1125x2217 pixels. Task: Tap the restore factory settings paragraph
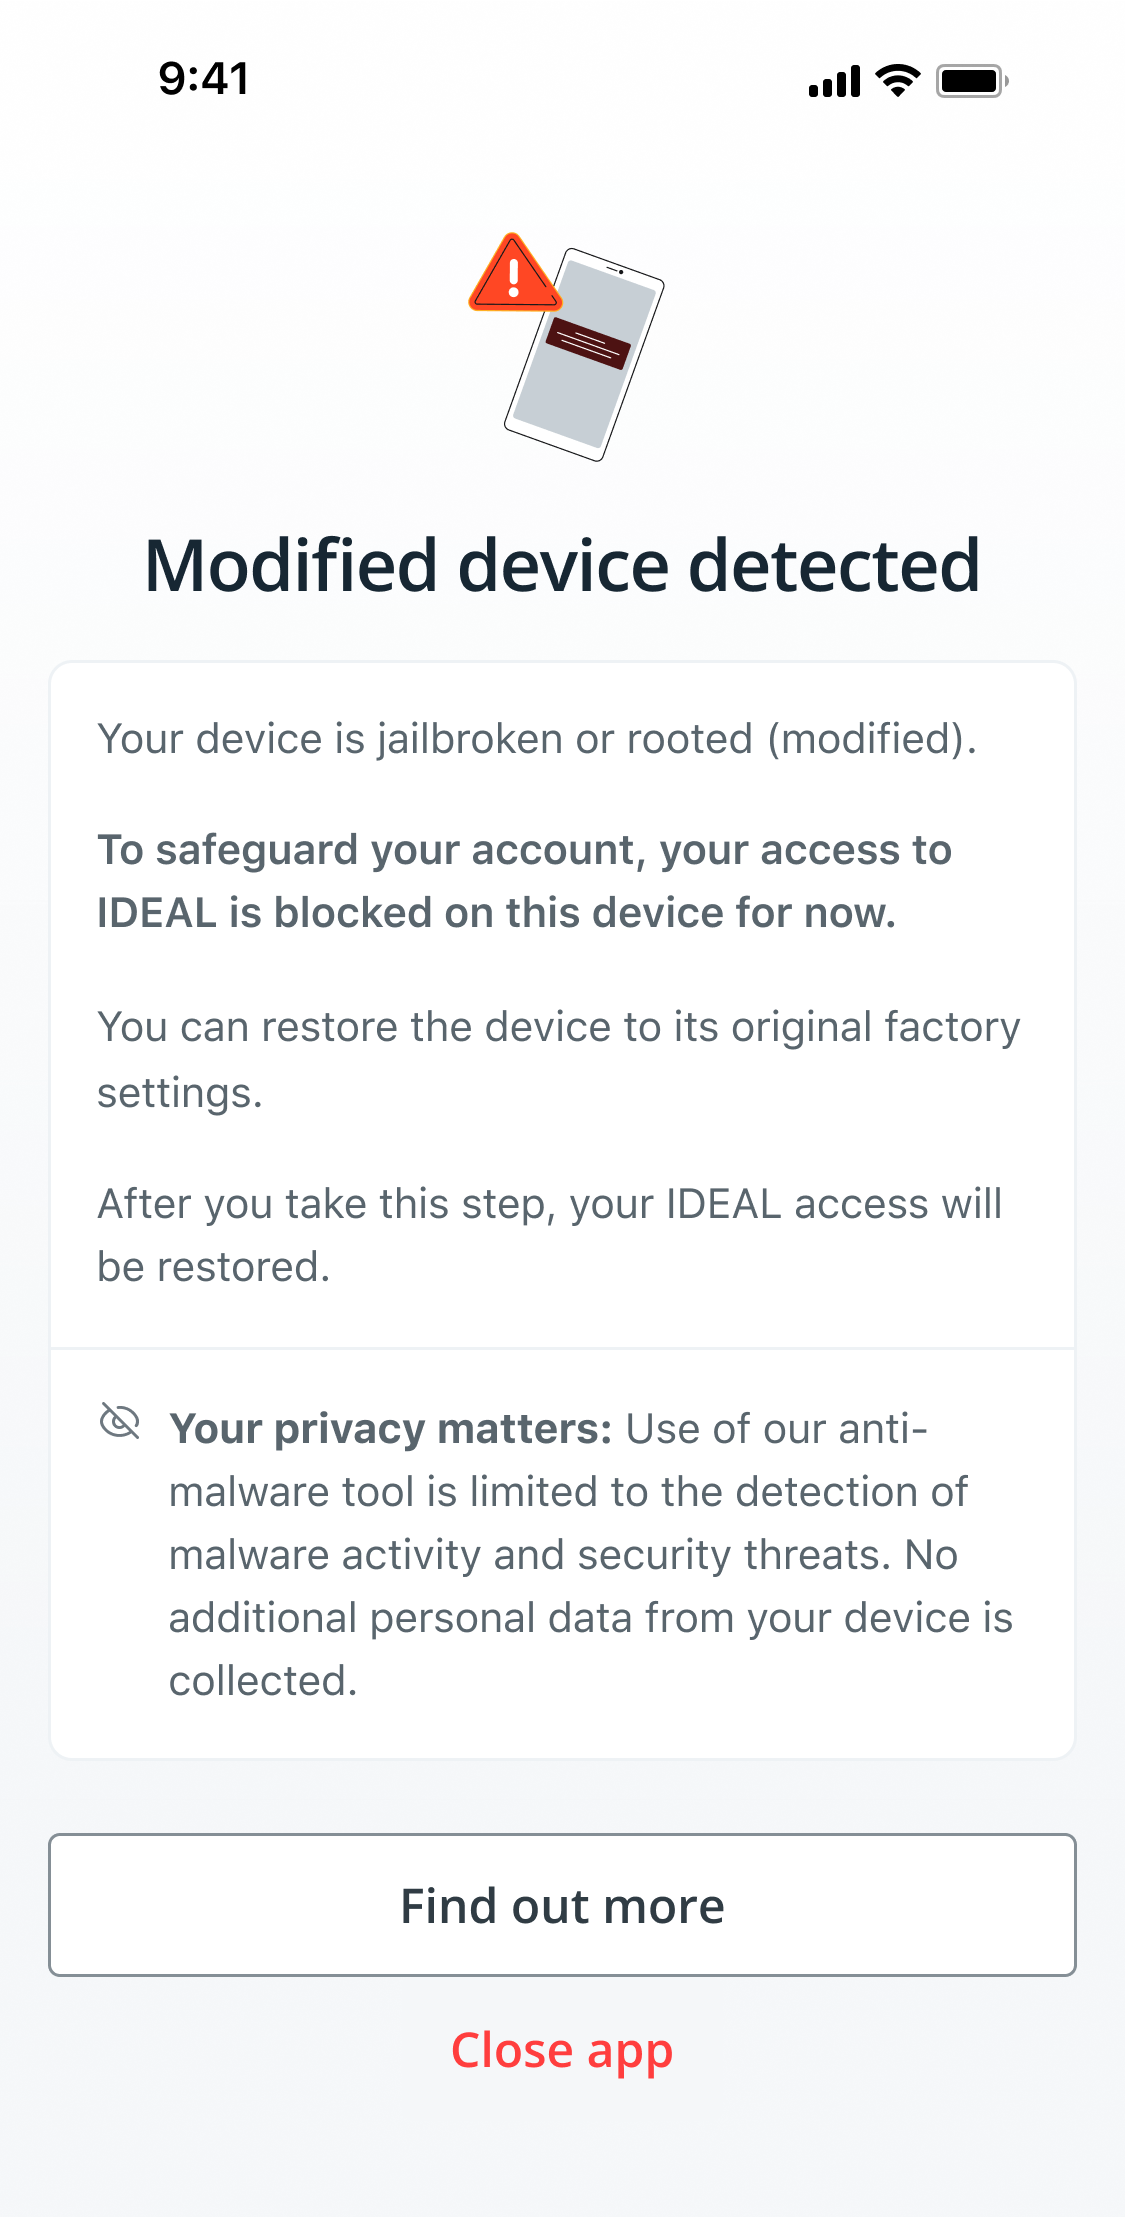coord(559,1059)
